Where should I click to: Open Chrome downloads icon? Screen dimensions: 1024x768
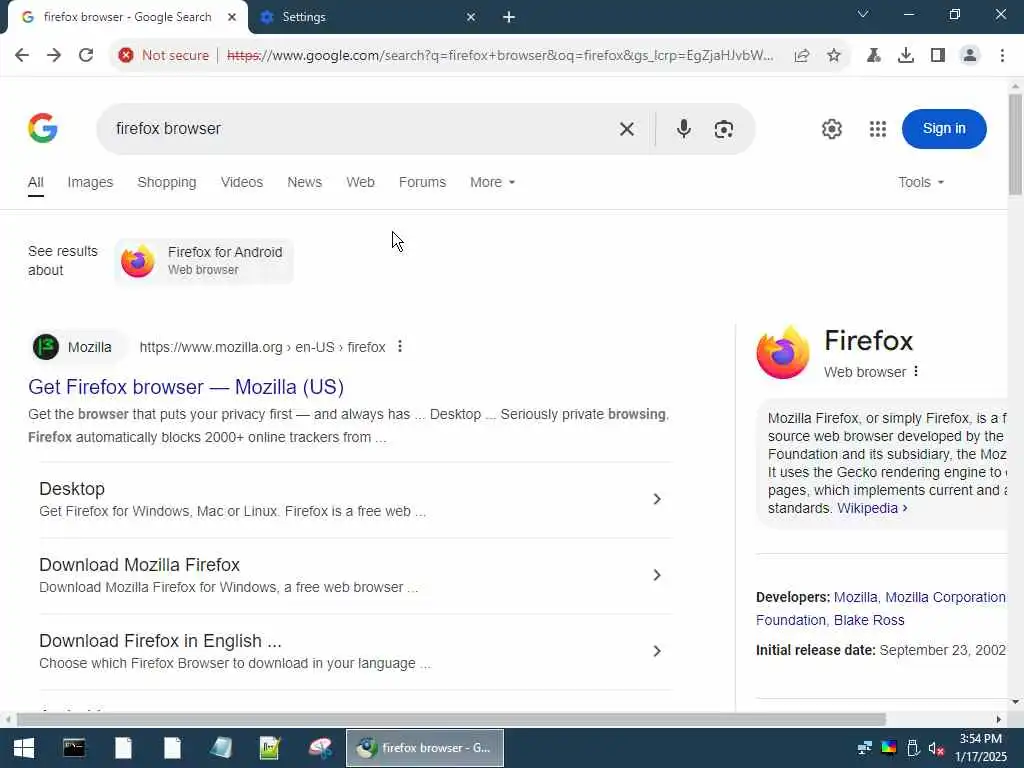point(906,56)
